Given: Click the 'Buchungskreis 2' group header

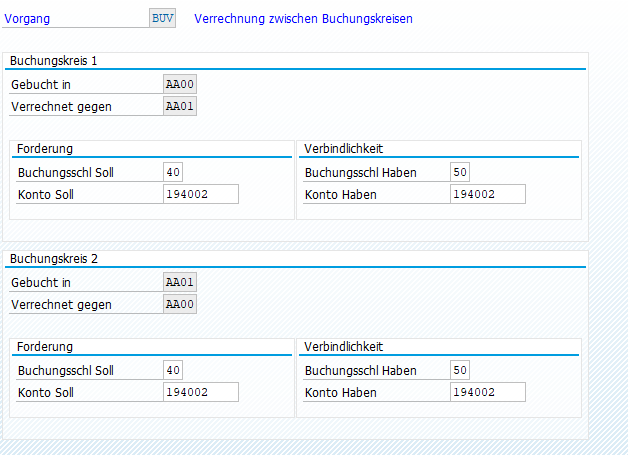Looking at the screenshot, I should 54,259.
